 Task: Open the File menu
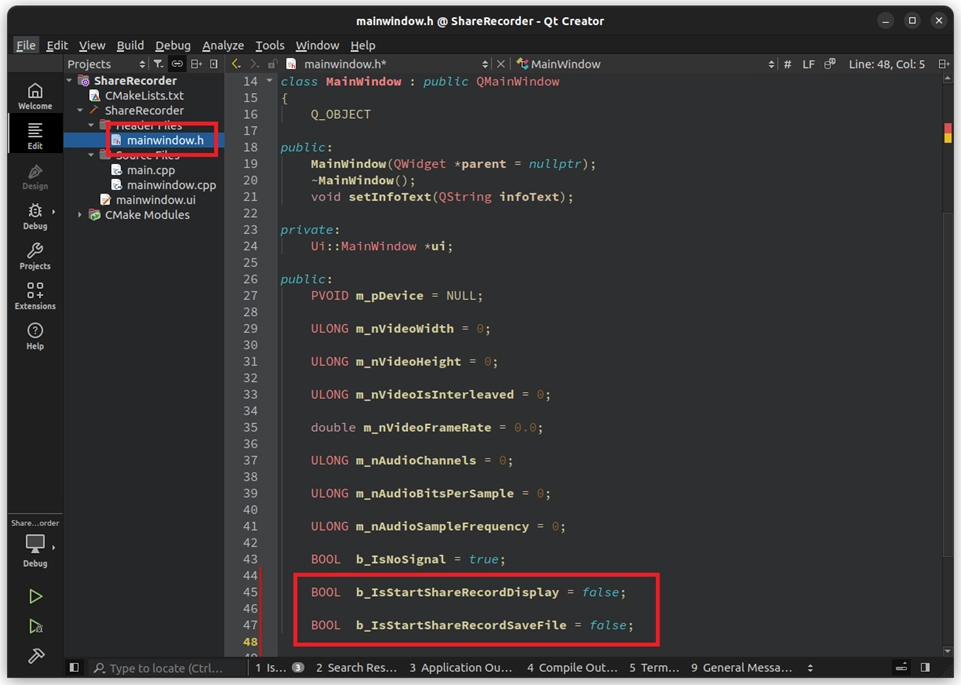[26, 45]
